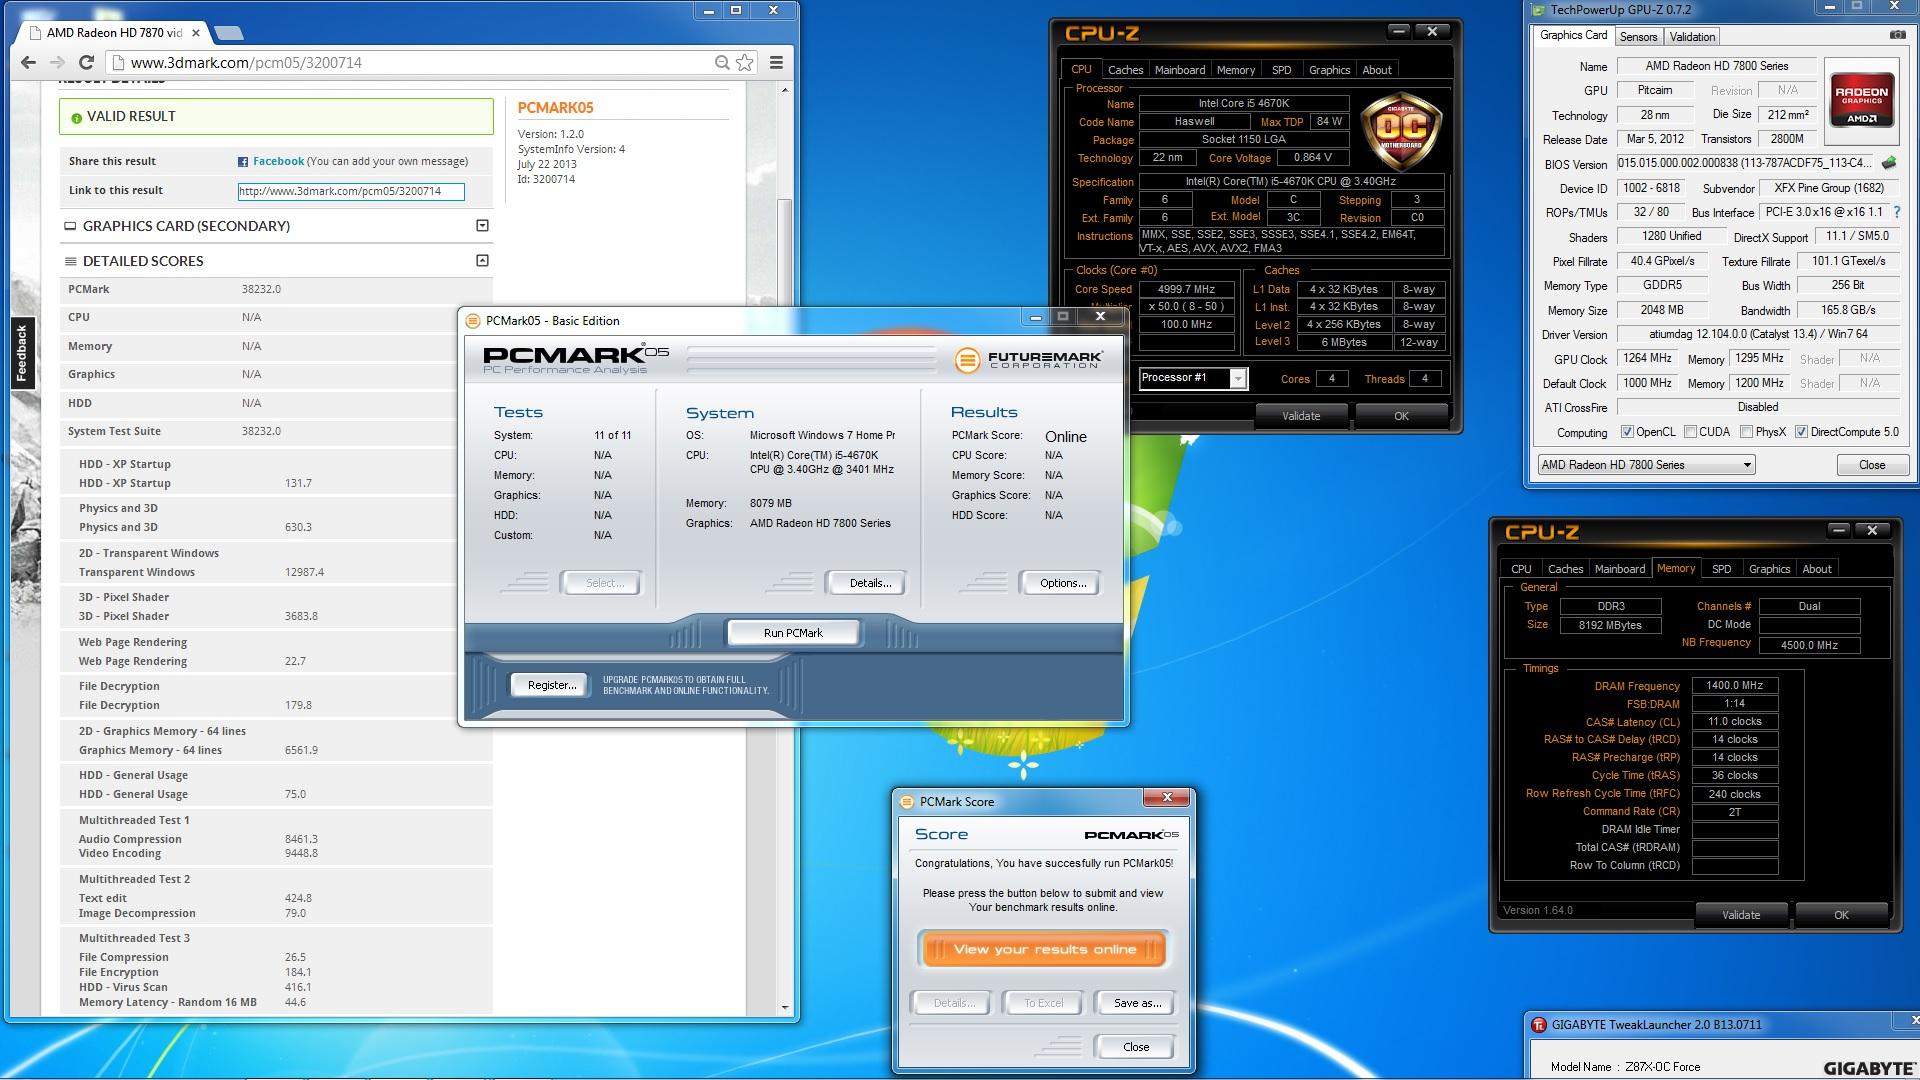Screen dimensions: 1920x1080
Task: Click the Facebook share icon
Action: click(243, 161)
